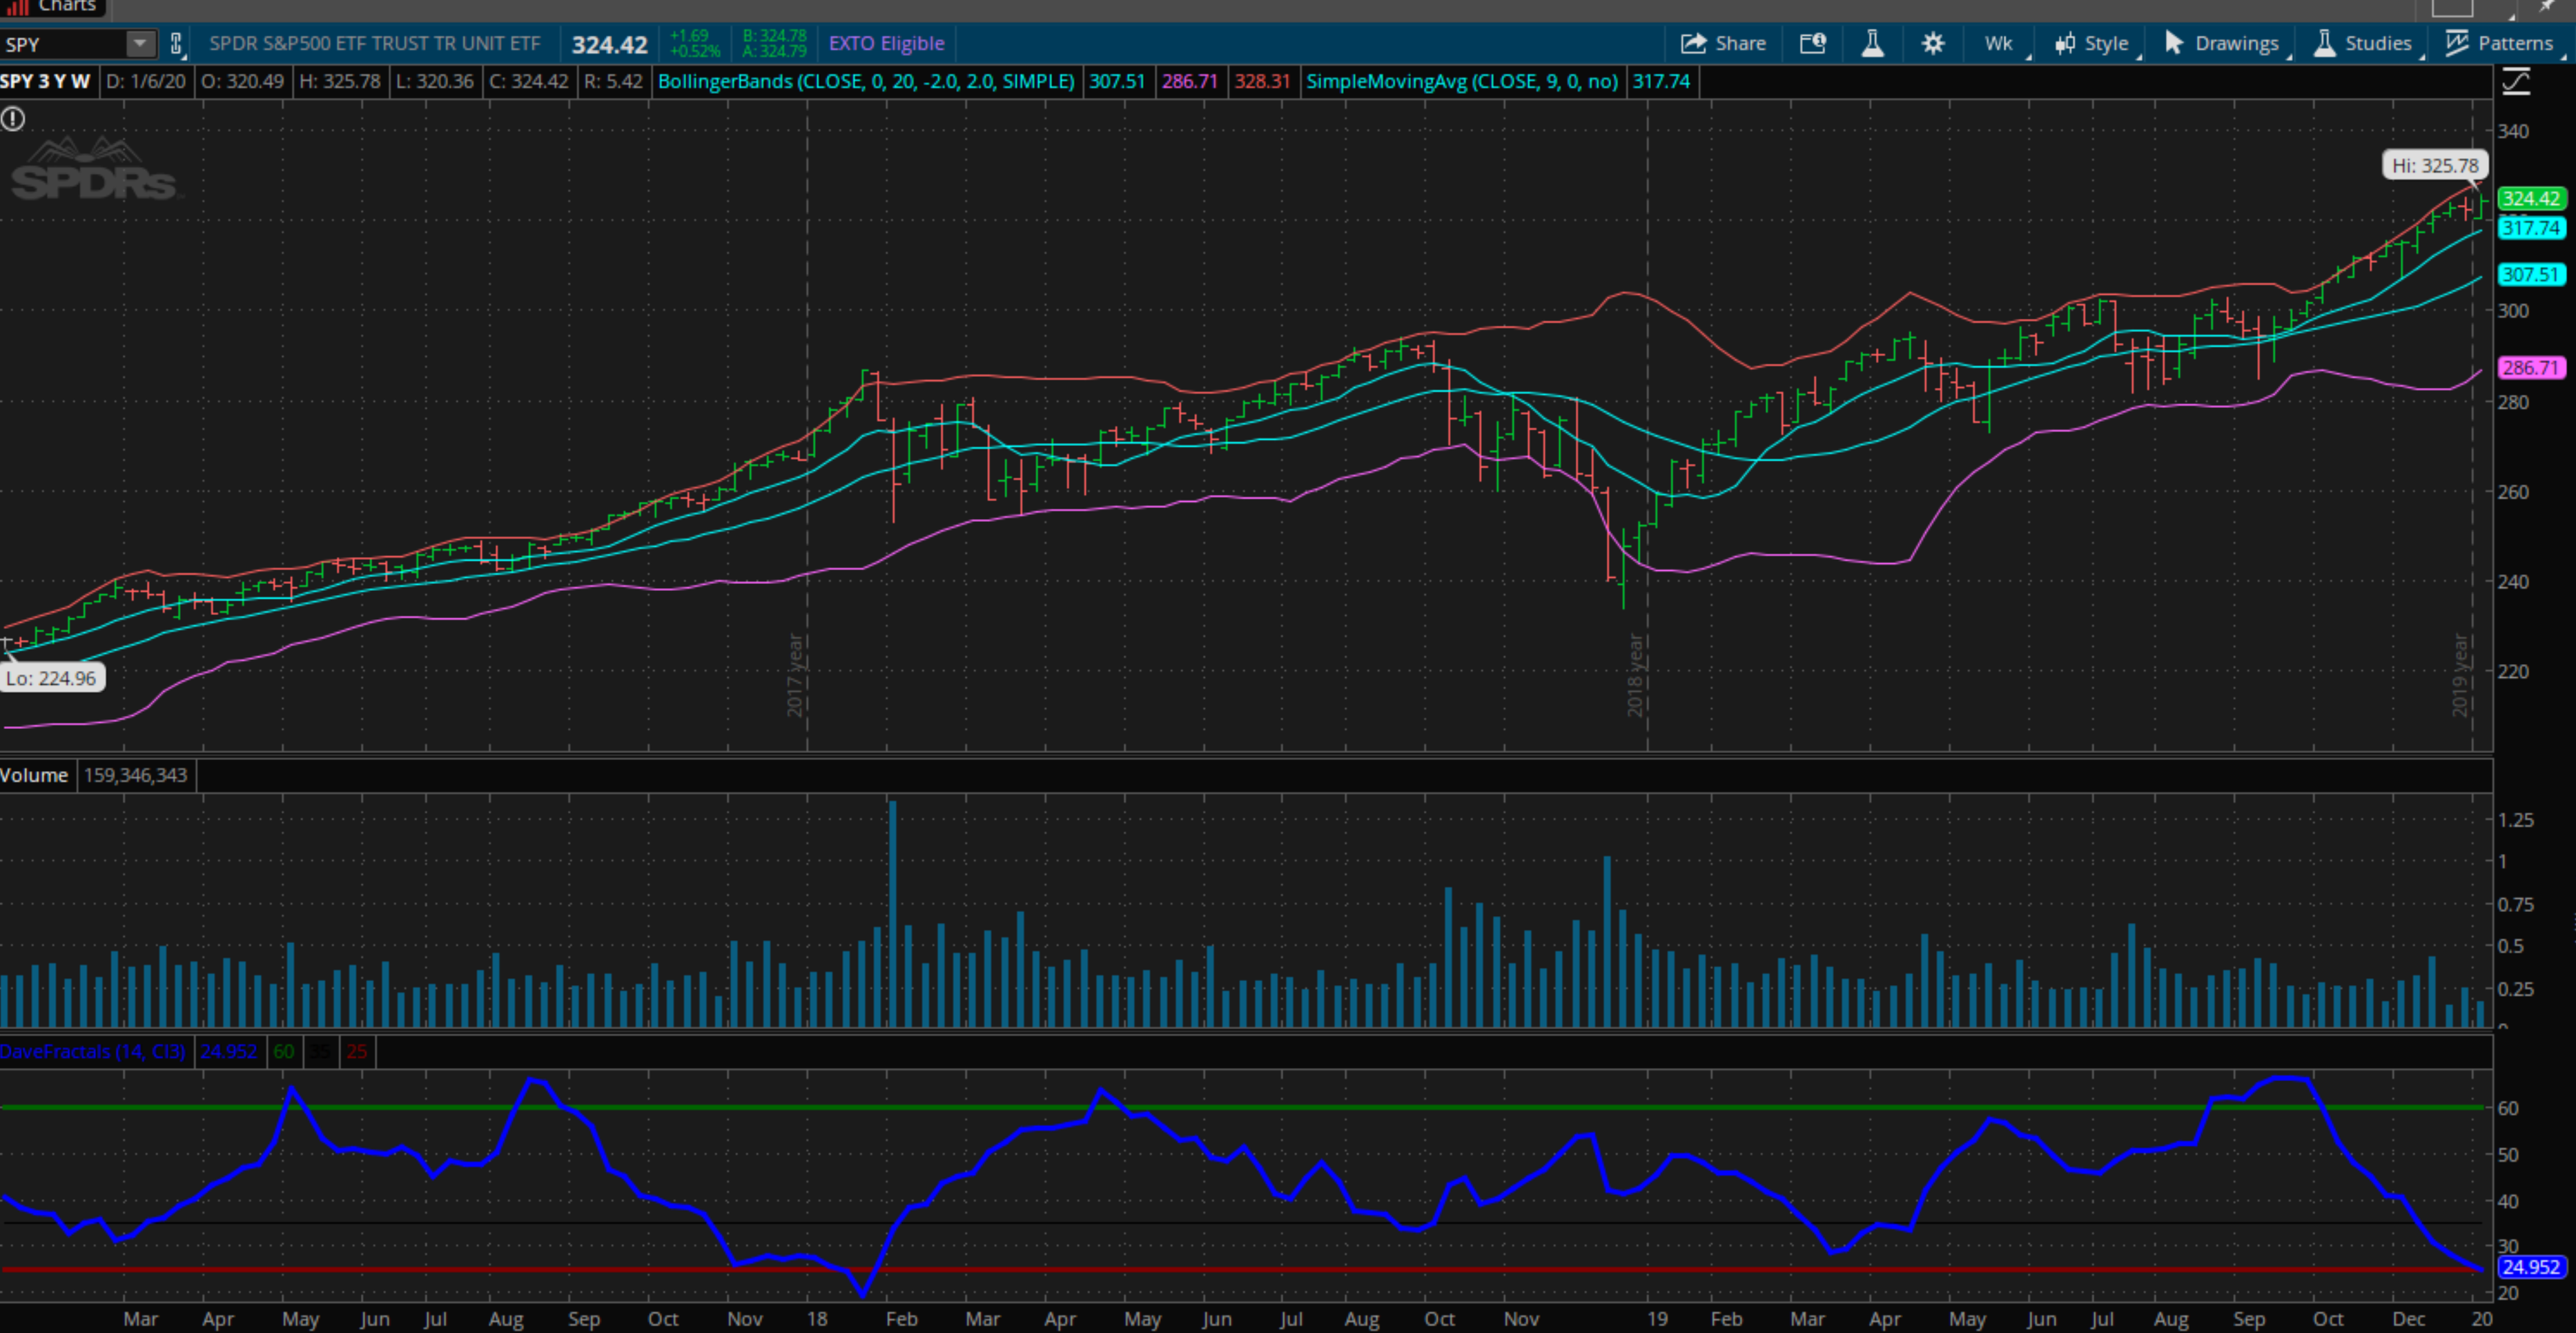Click the magenta 286.71 lower band price tag
Image resolution: width=2576 pixels, height=1333 pixels.
click(x=2530, y=367)
